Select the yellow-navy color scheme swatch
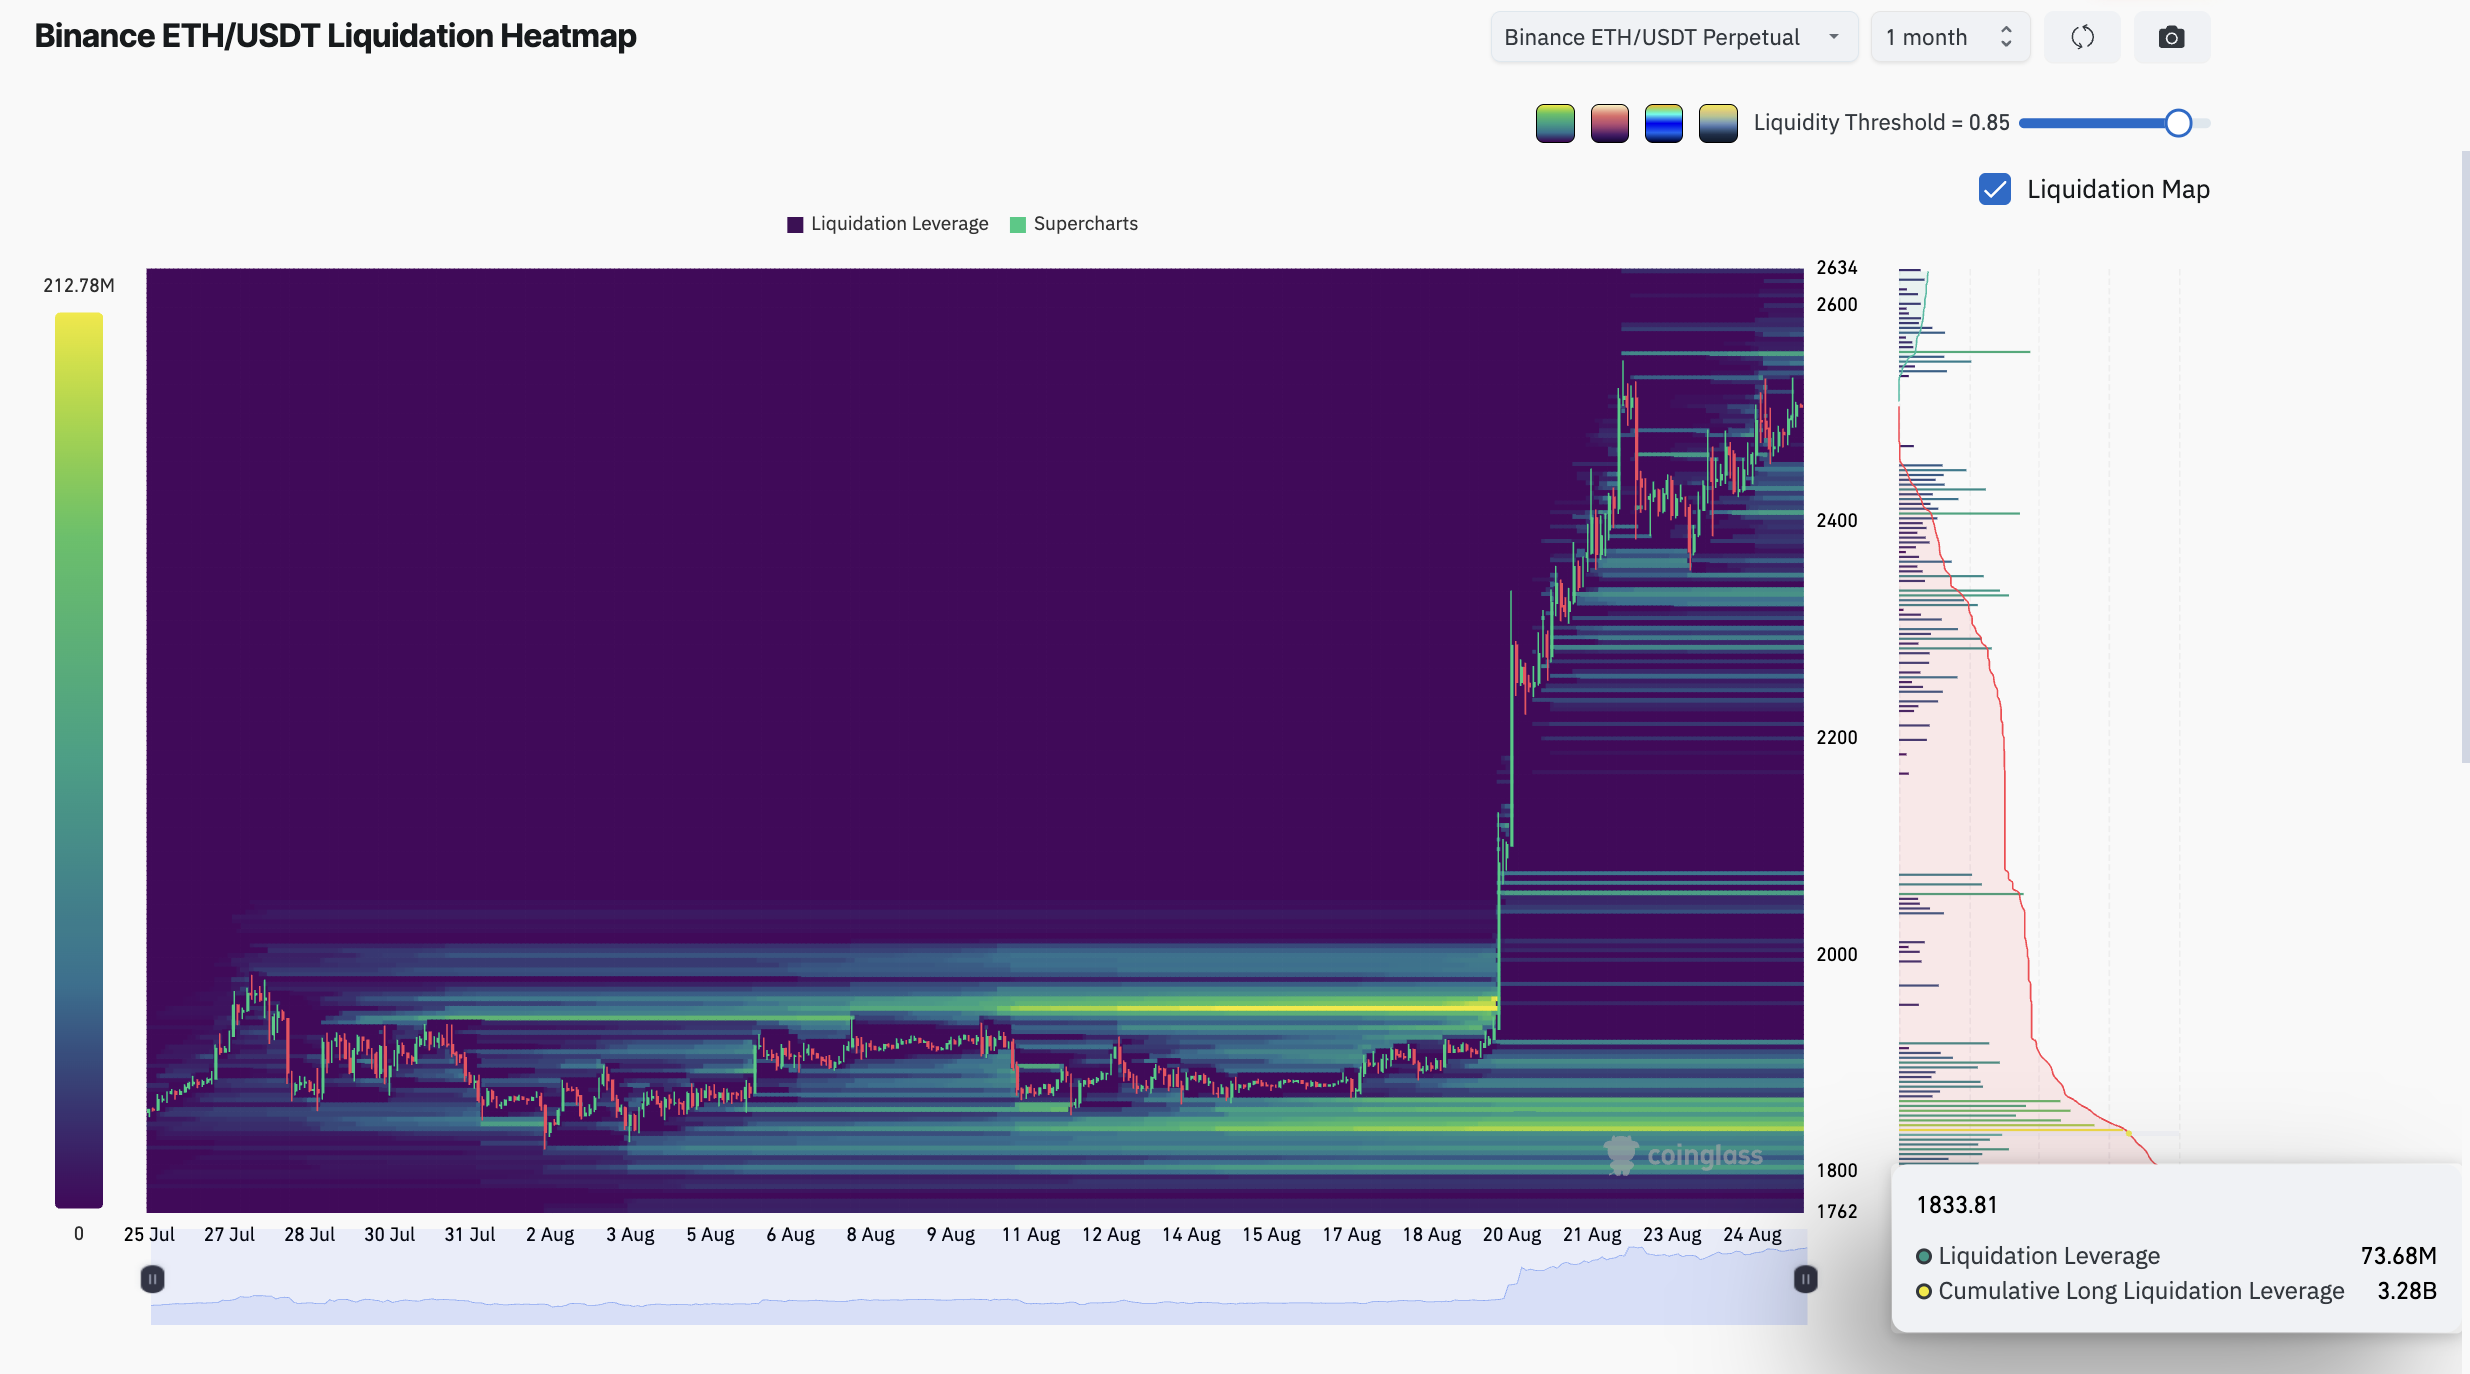The width and height of the screenshot is (2470, 1374). coord(1718,123)
